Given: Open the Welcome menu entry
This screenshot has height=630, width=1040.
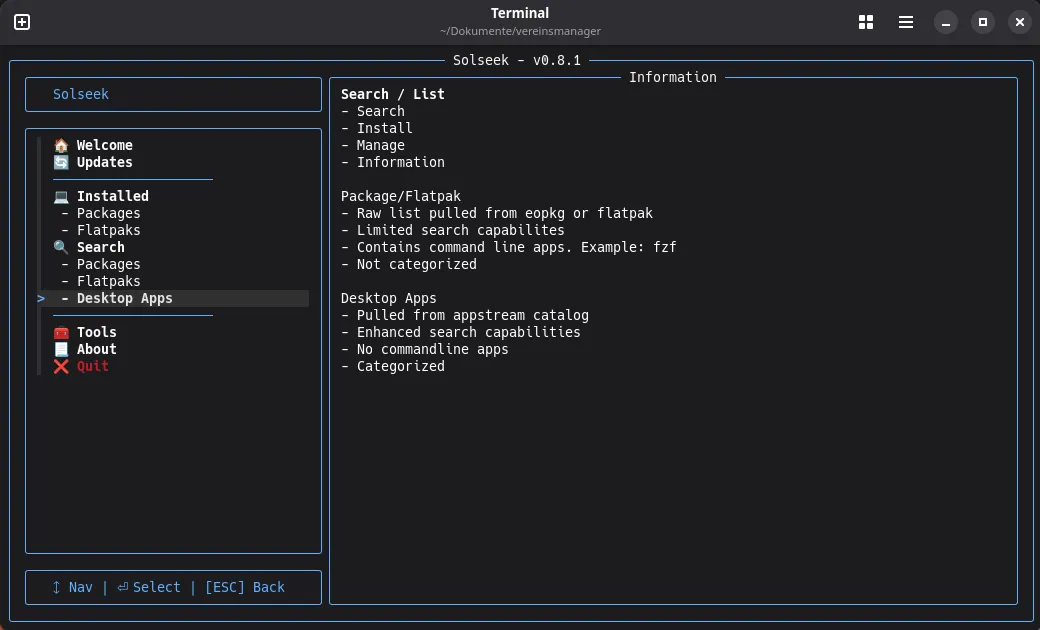Looking at the screenshot, I should [104, 145].
